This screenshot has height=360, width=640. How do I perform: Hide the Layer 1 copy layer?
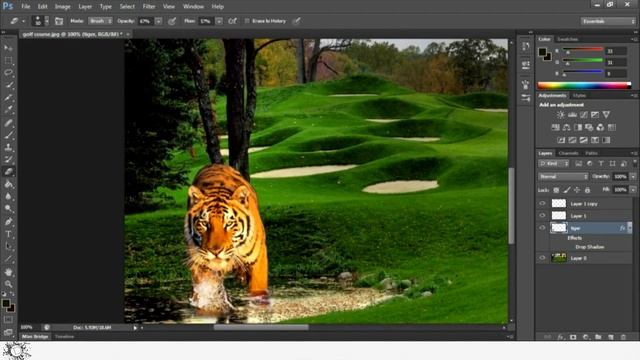542,203
